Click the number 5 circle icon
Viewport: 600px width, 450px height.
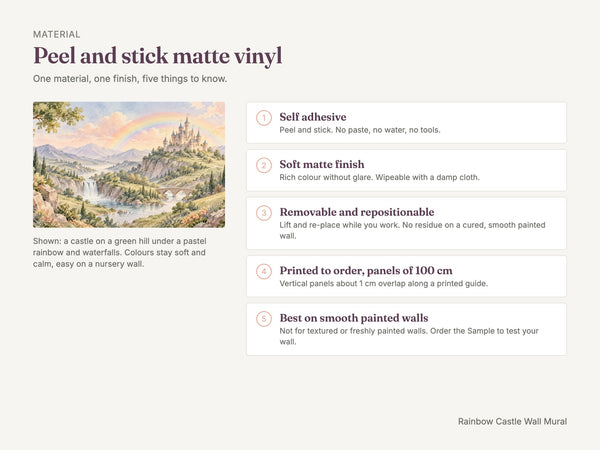(x=264, y=319)
